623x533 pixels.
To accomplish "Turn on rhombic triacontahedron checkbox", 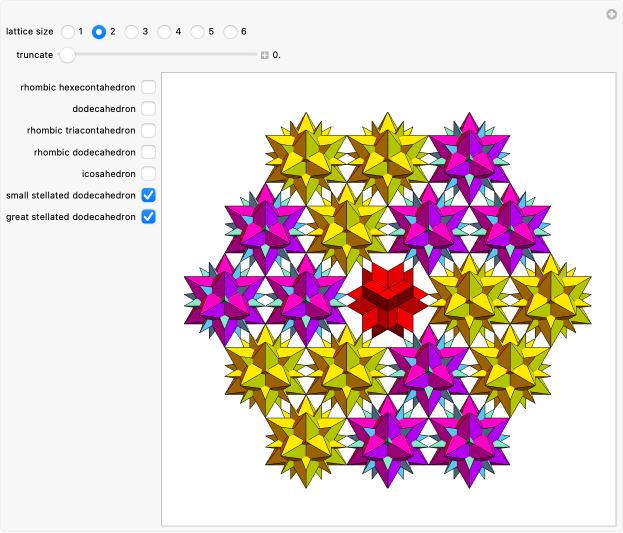I will (148, 130).
